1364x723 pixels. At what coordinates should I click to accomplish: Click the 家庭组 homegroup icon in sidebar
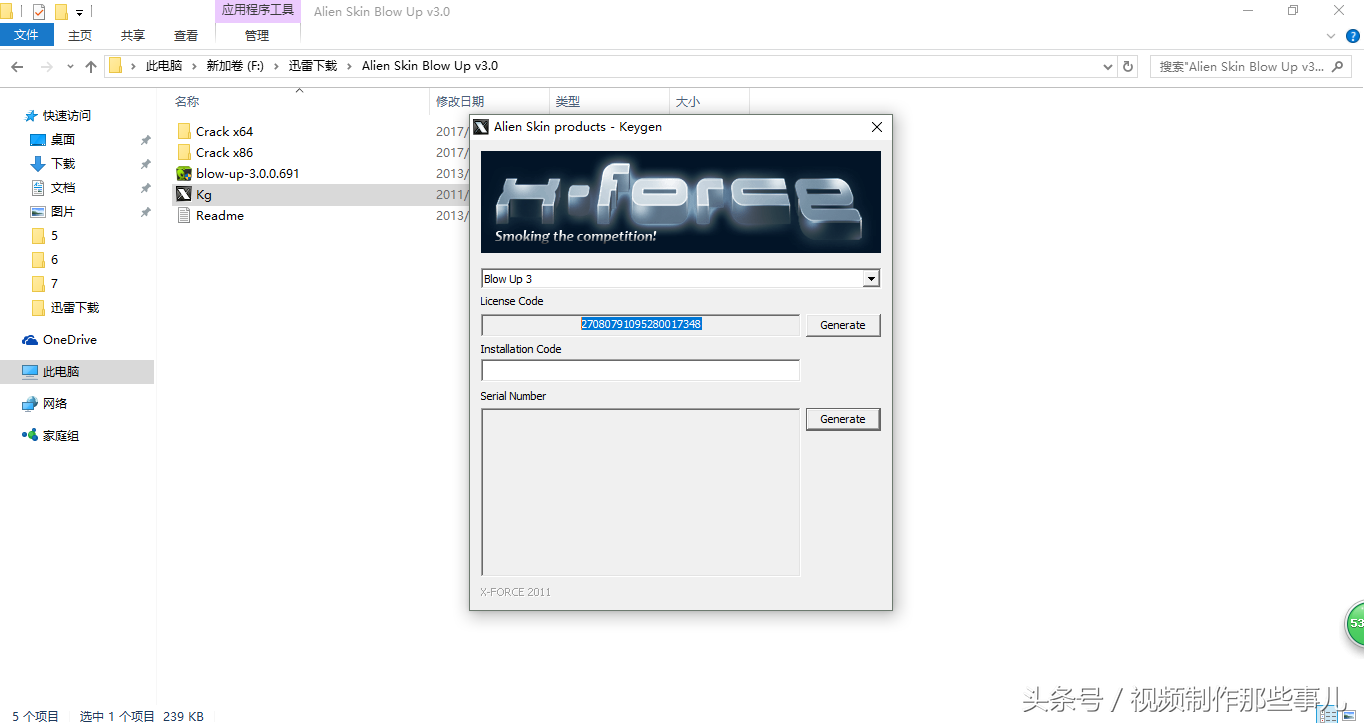pos(30,435)
